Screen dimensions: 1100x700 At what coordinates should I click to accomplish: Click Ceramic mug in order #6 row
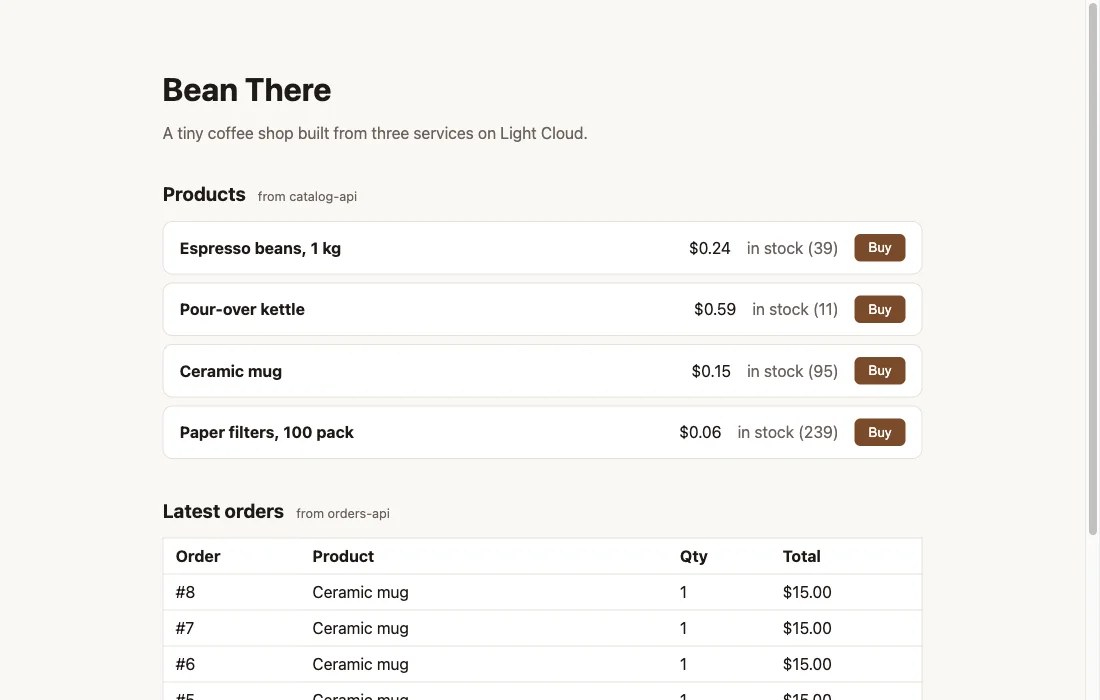pos(361,664)
